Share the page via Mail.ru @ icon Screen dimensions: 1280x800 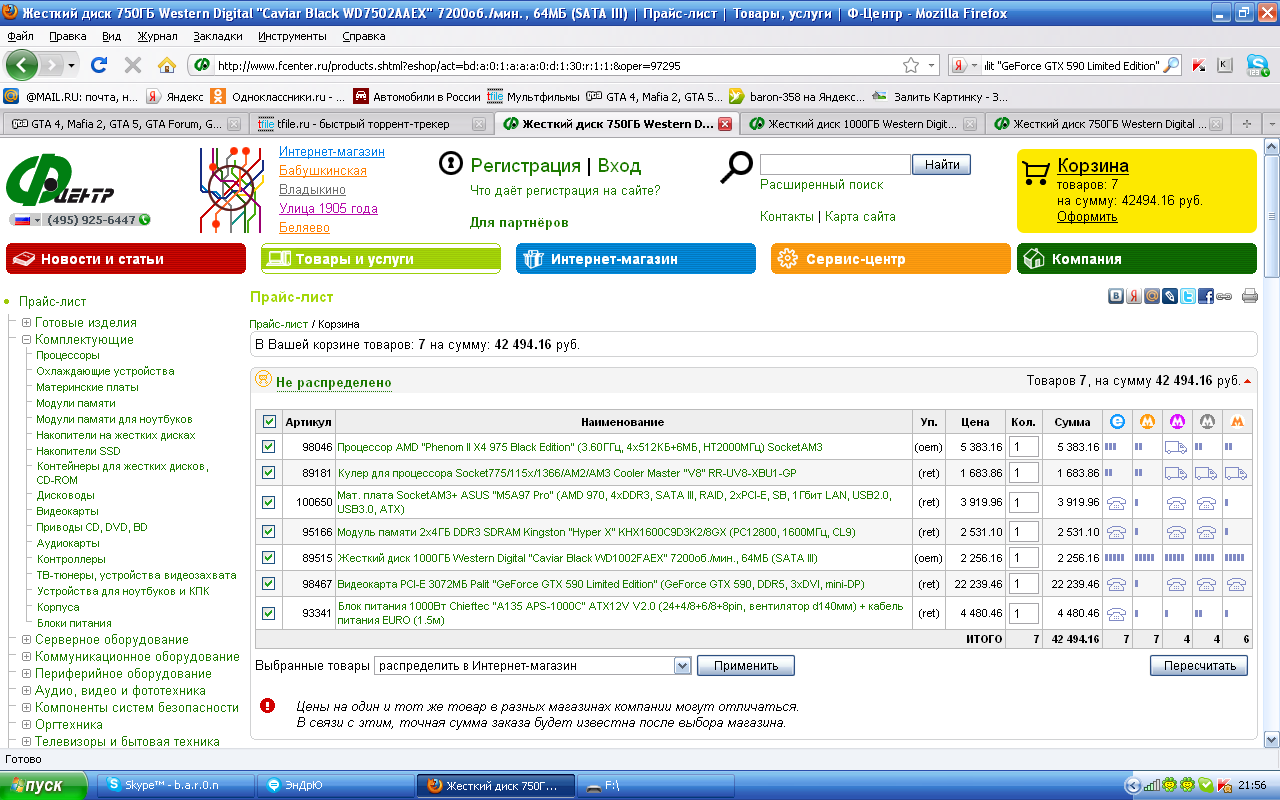[1152, 296]
